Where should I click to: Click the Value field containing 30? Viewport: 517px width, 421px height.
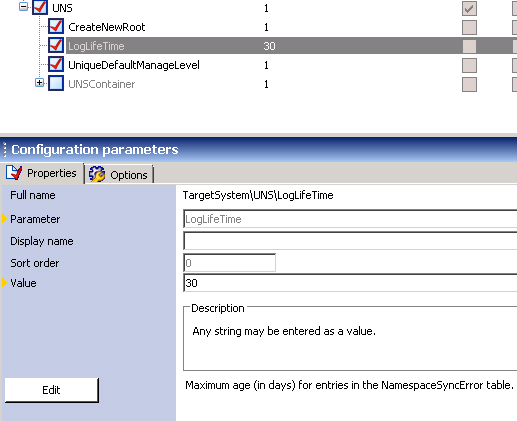click(x=350, y=283)
